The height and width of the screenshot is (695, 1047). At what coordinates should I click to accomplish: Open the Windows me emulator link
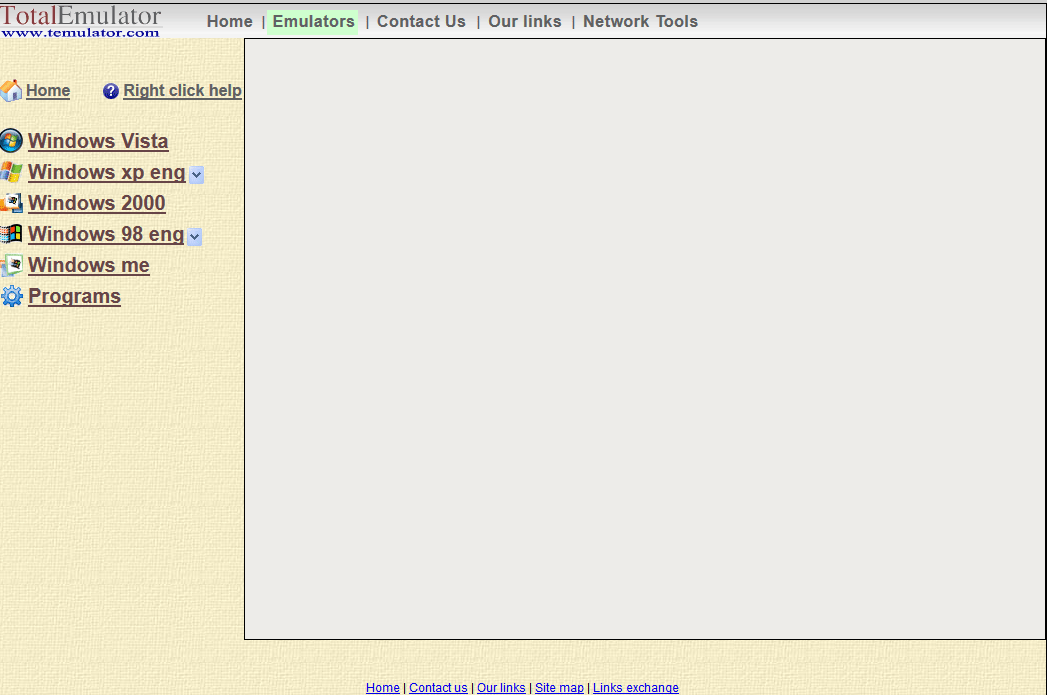[x=89, y=265]
